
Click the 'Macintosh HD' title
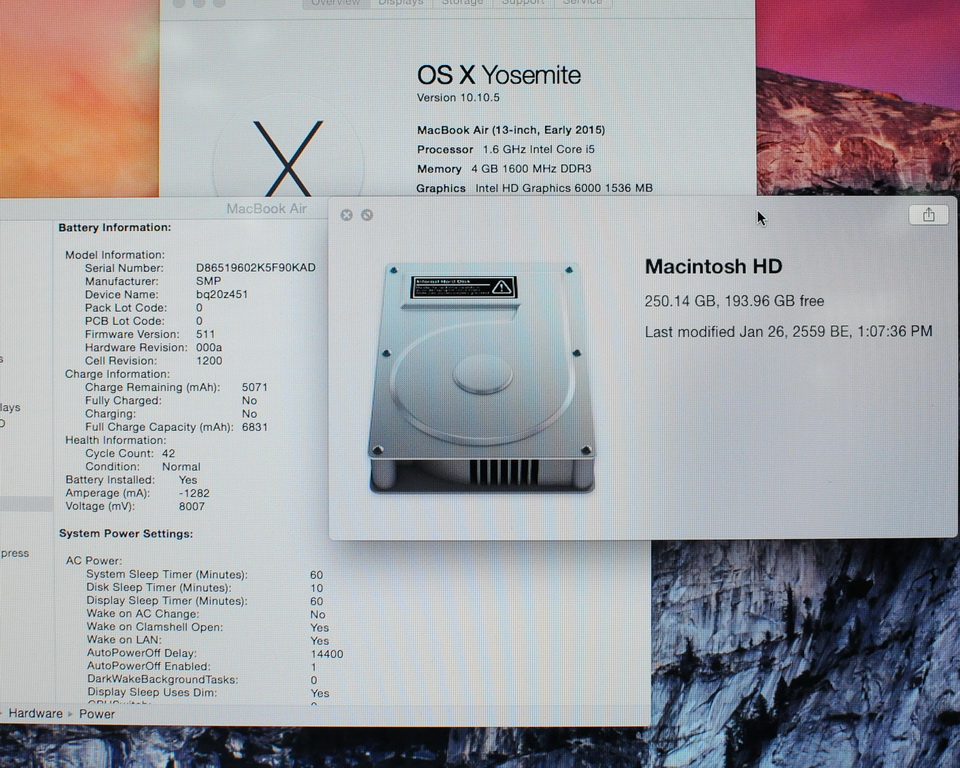click(713, 266)
